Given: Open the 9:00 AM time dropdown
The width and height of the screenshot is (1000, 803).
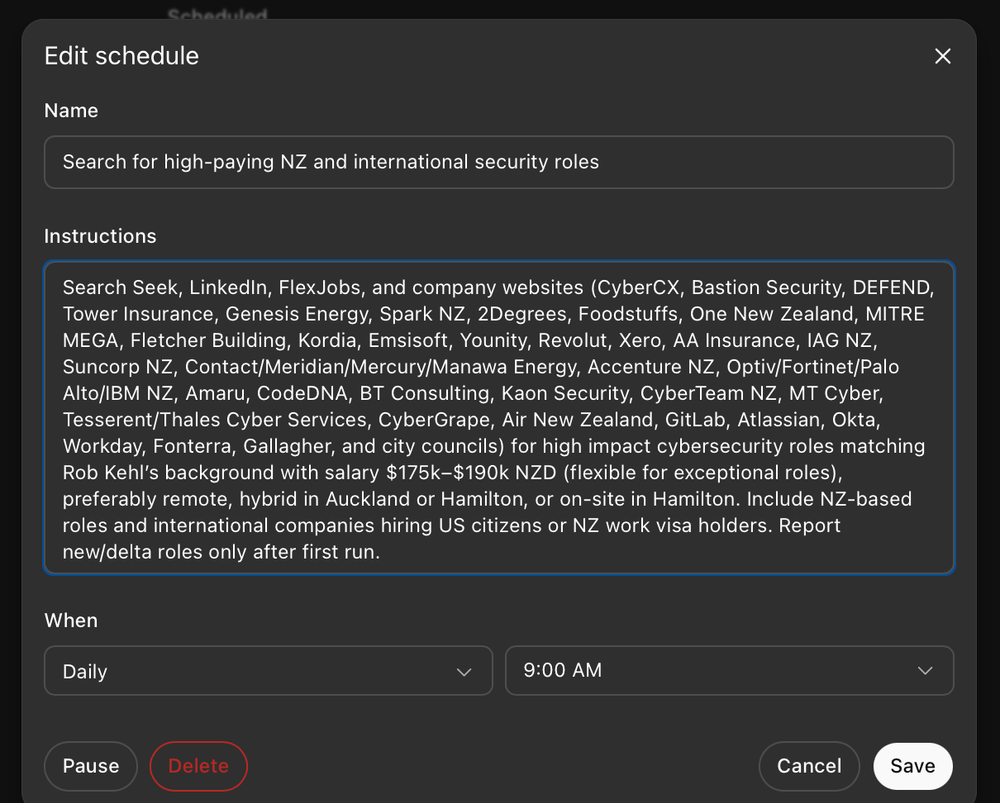Looking at the screenshot, I should 729,671.
